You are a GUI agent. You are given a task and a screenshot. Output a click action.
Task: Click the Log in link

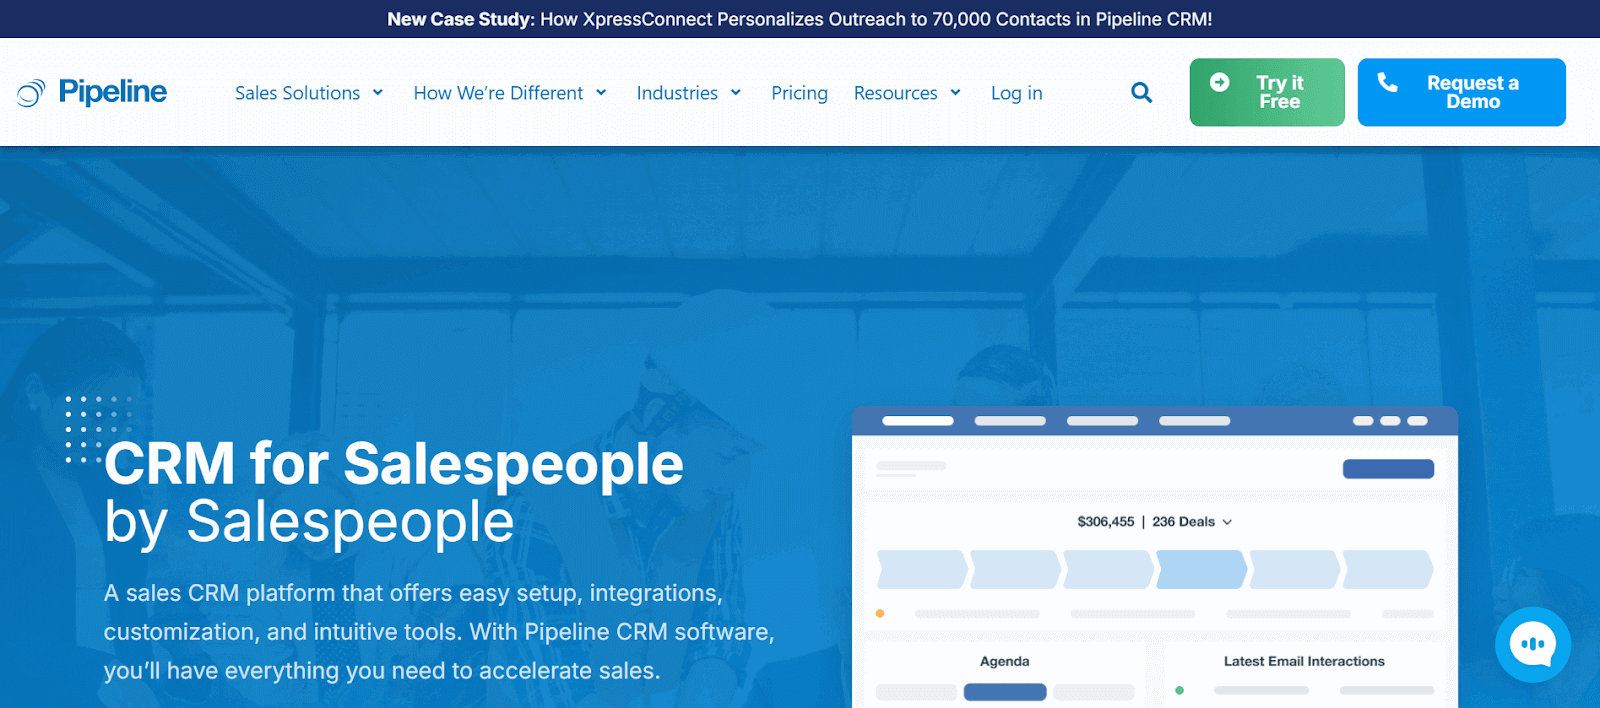pyautogui.click(x=1016, y=93)
